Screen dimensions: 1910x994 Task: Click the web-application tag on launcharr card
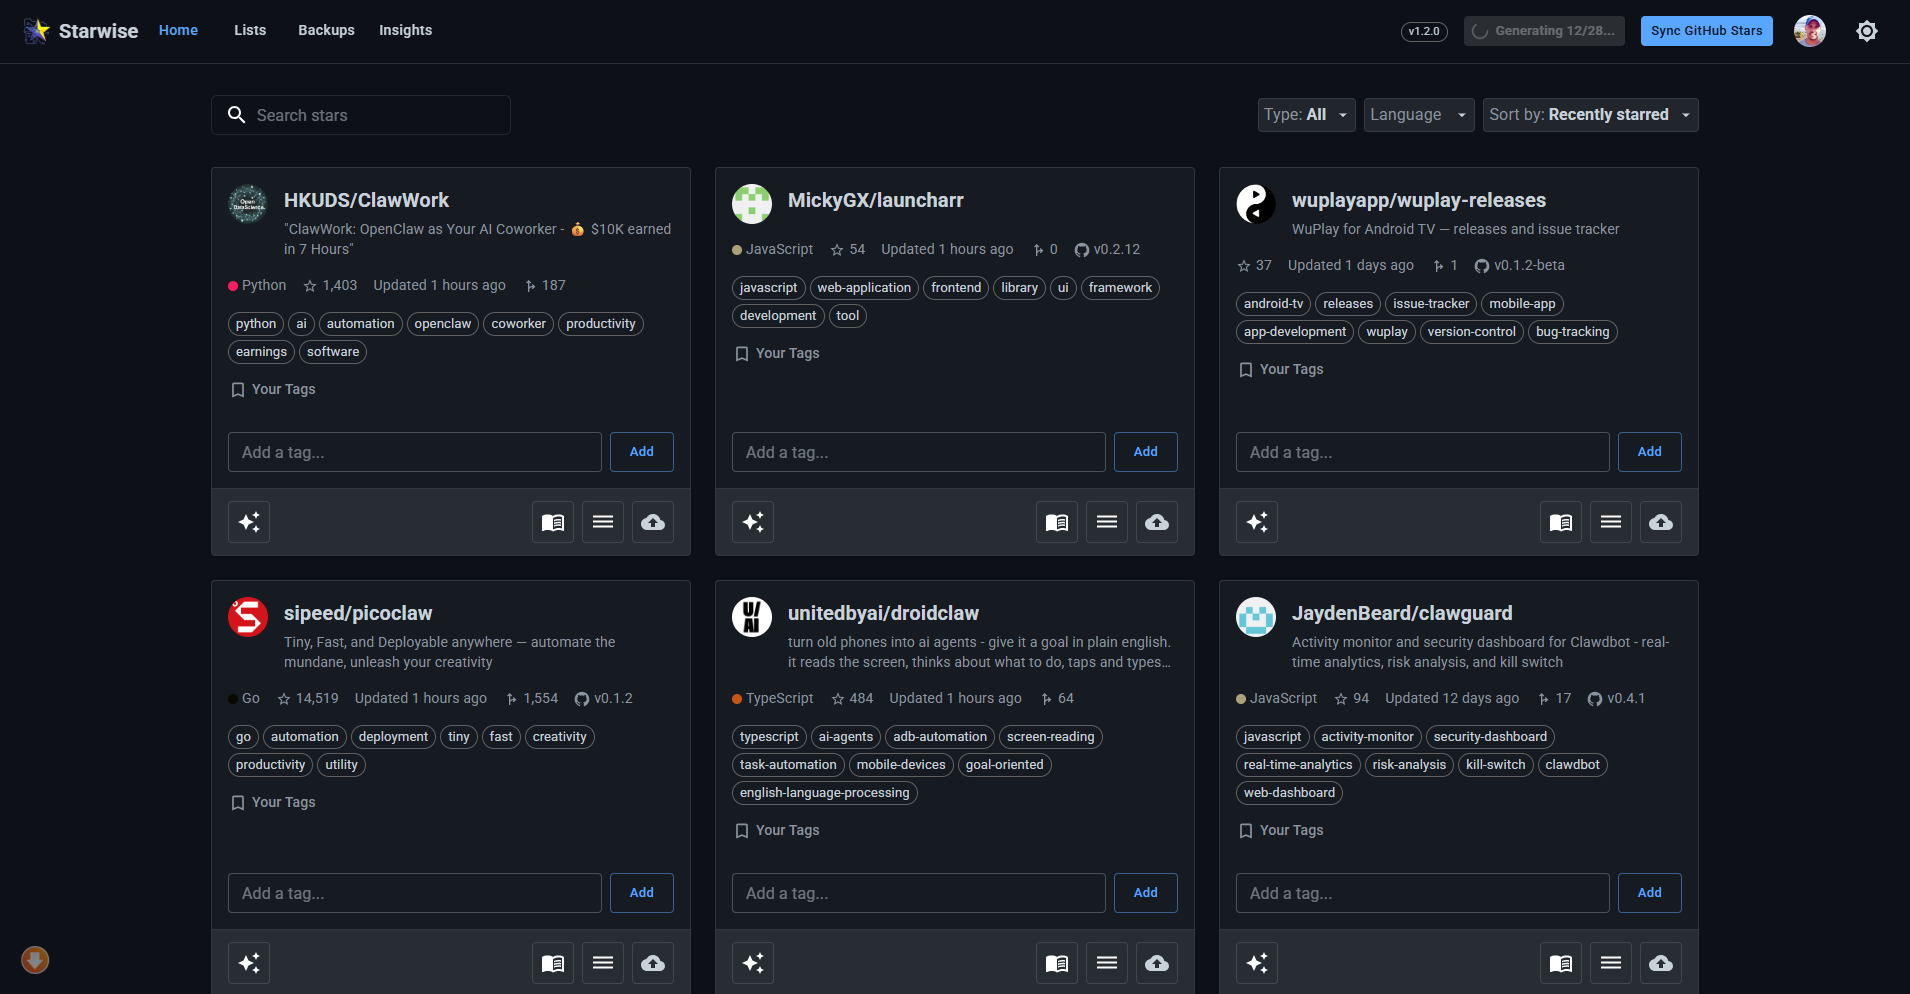(864, 288)
